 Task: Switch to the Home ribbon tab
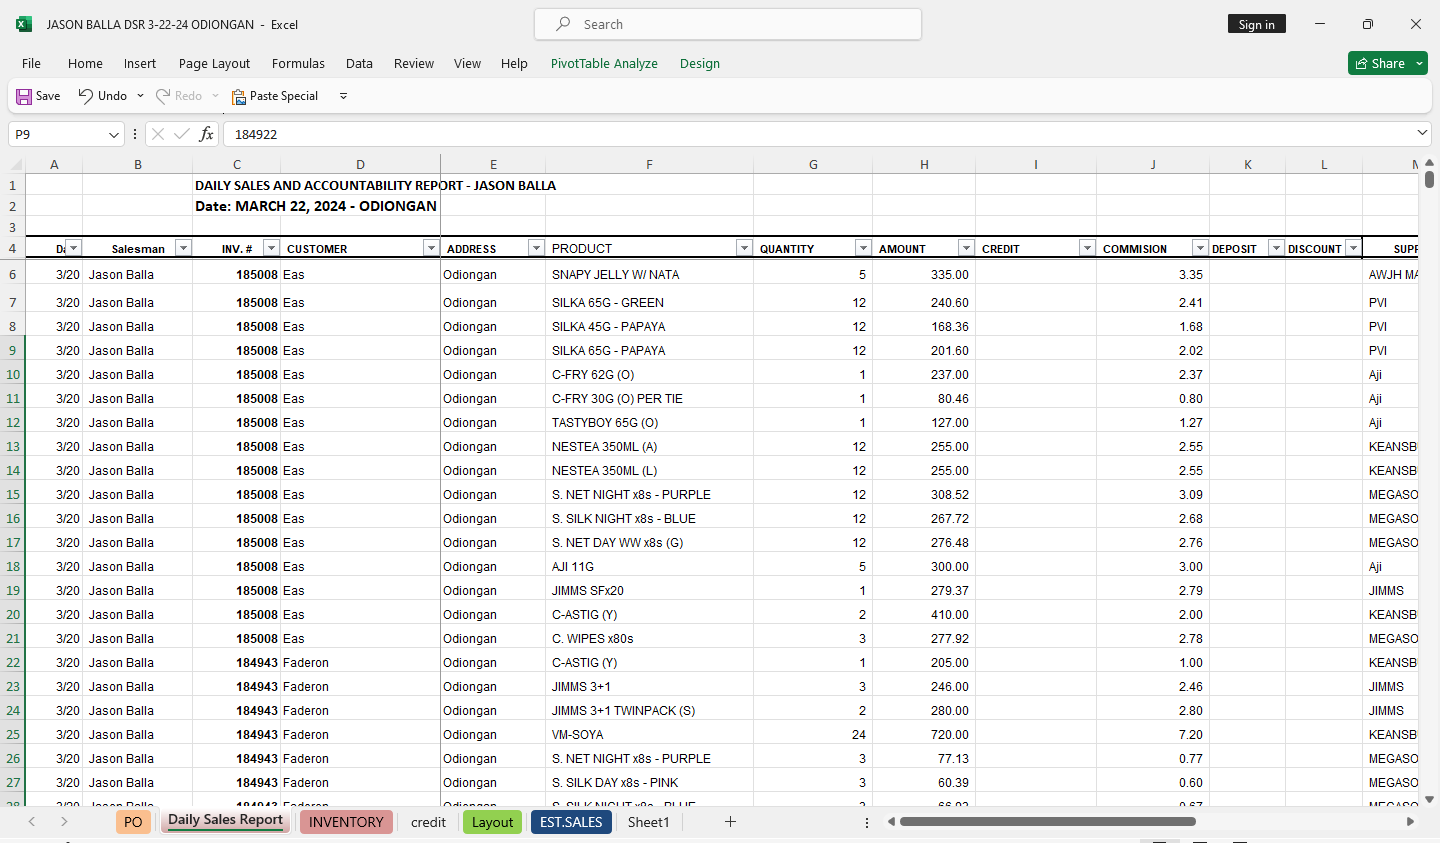[x=85, y=63]
